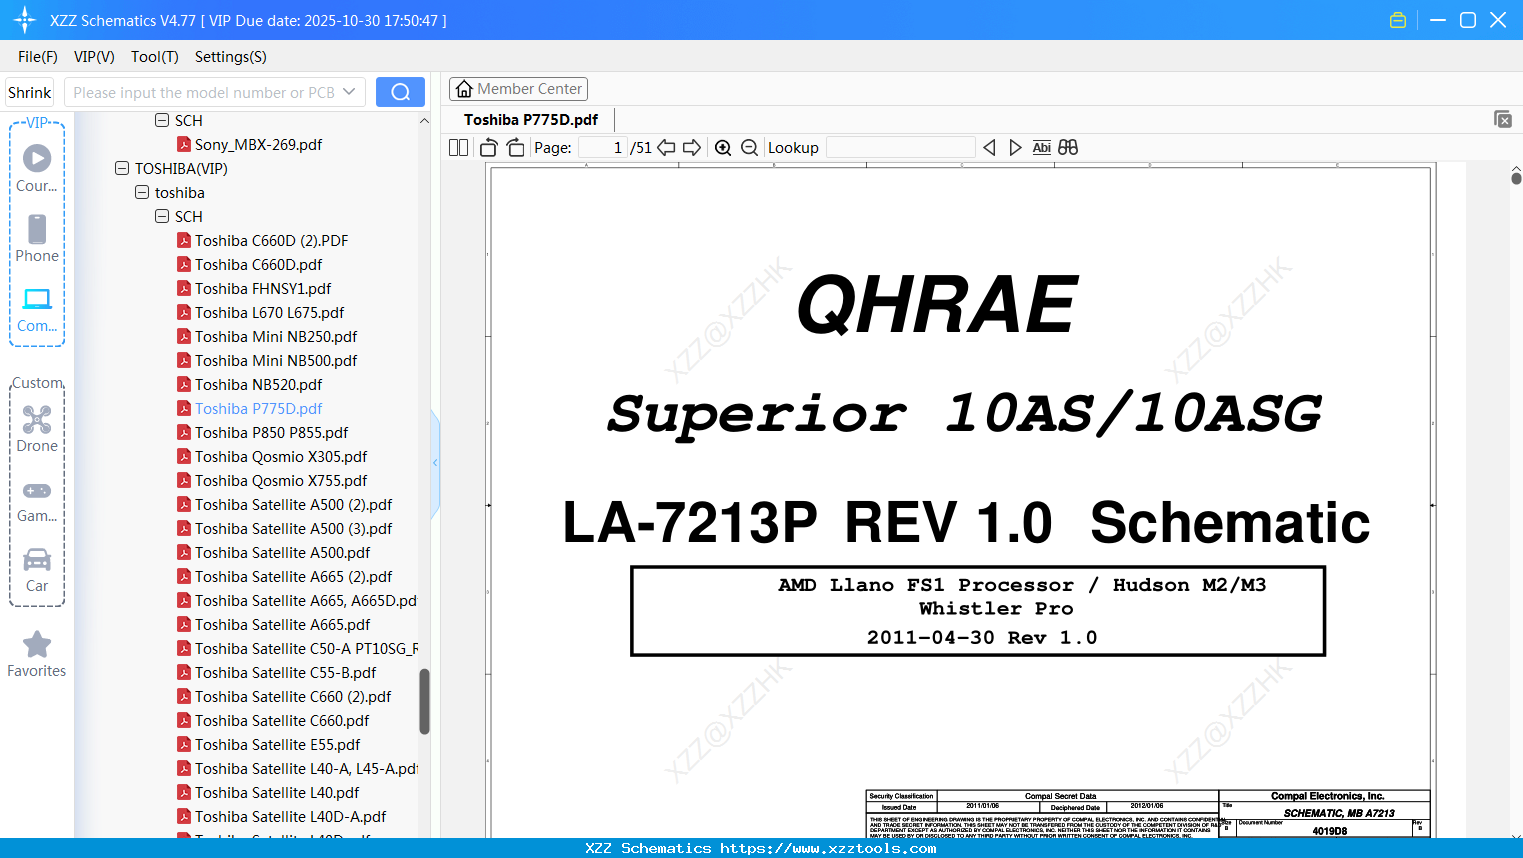Select the Phone category icon
The image size is (1523, 858).
click(37, 239)
